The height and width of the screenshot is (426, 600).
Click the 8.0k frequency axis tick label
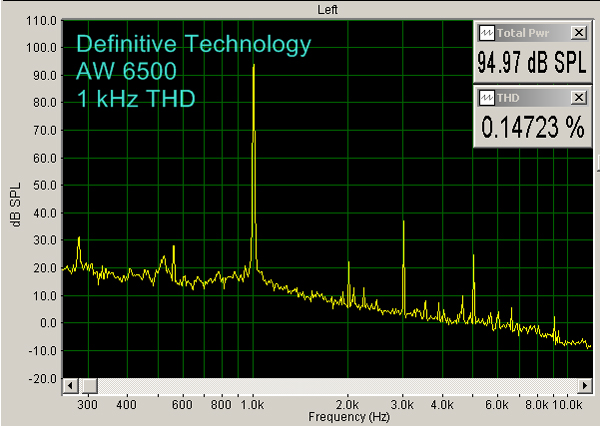tap(536, 405)
